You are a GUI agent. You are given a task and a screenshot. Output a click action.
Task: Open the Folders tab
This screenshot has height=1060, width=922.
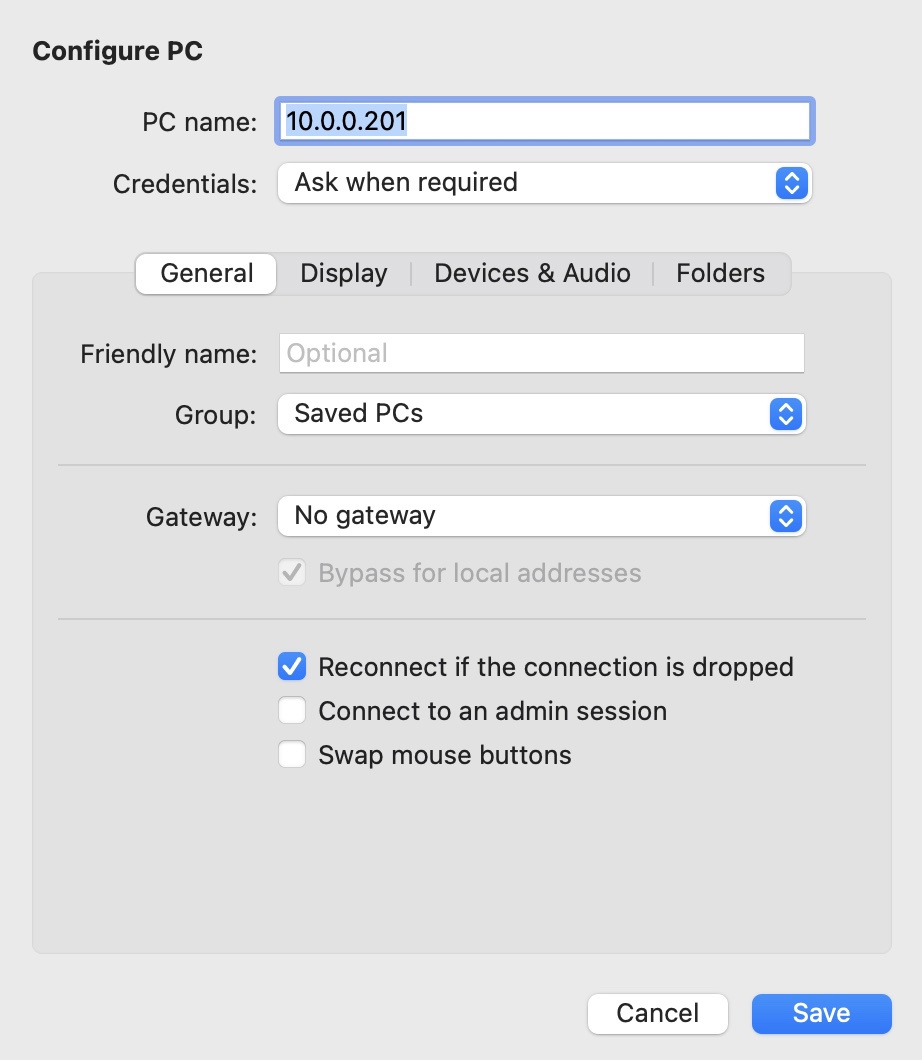point(720,274)
